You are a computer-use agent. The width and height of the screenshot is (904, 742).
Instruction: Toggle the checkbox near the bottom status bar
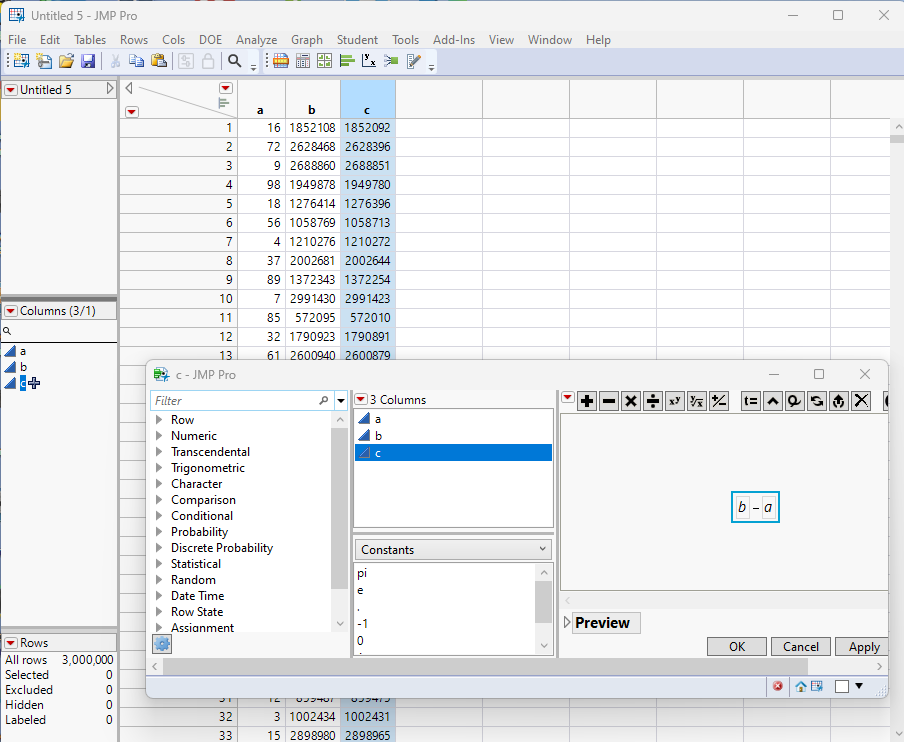841,686
